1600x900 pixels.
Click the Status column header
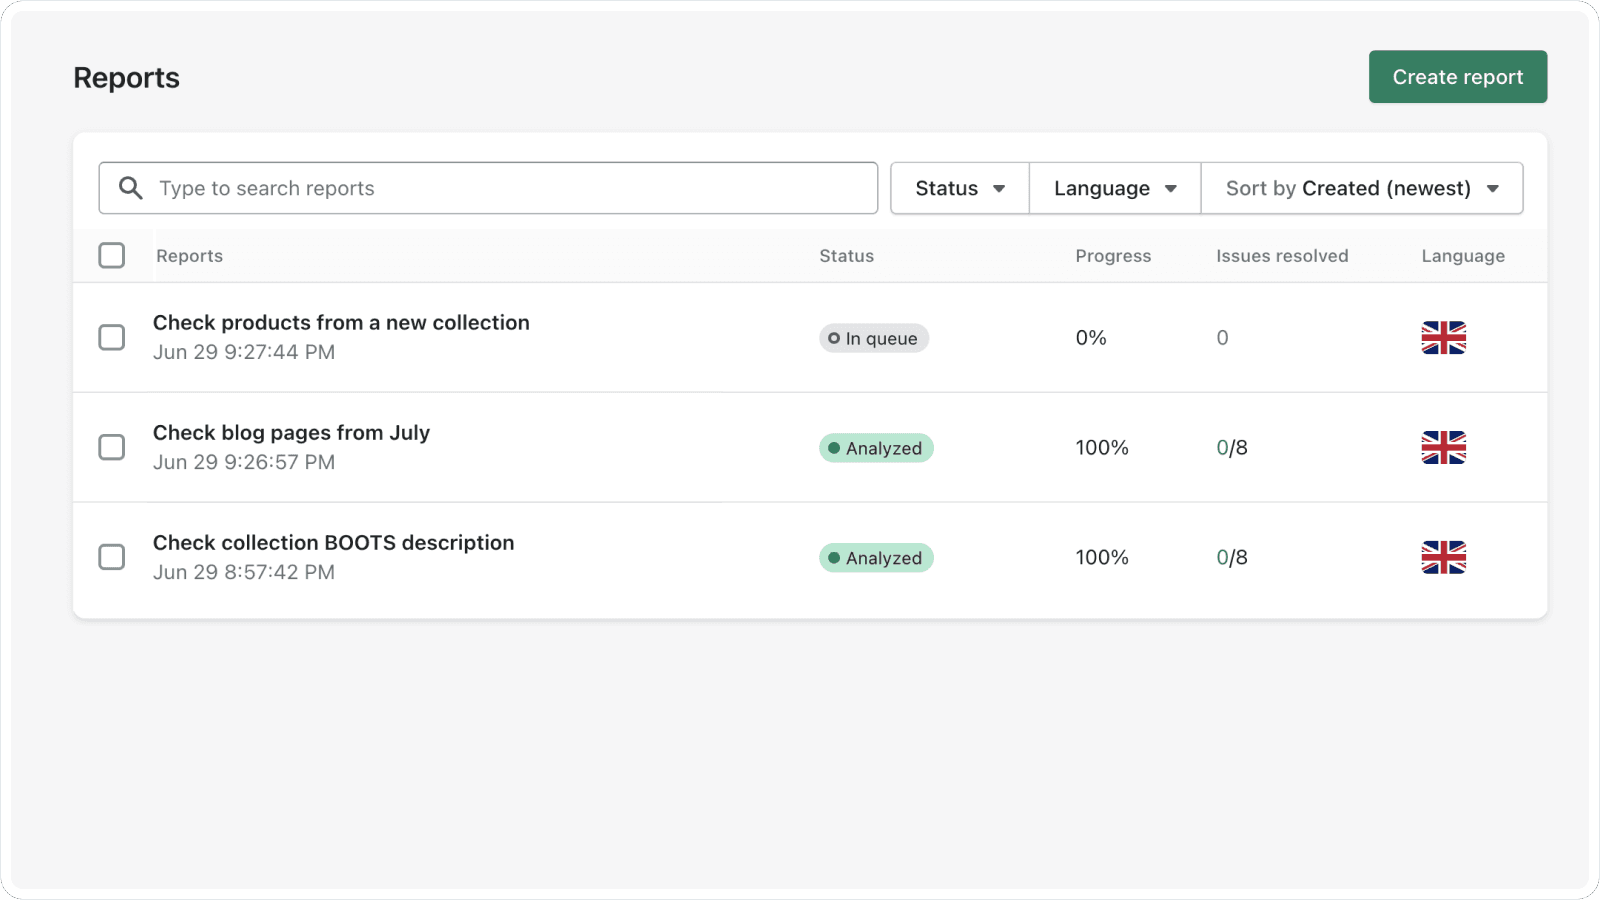click(x=846, y=256)
